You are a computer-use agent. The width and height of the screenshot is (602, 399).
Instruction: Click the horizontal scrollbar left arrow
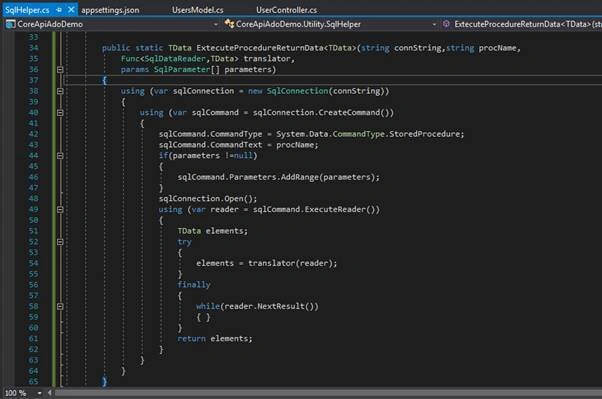click(49, 393)
